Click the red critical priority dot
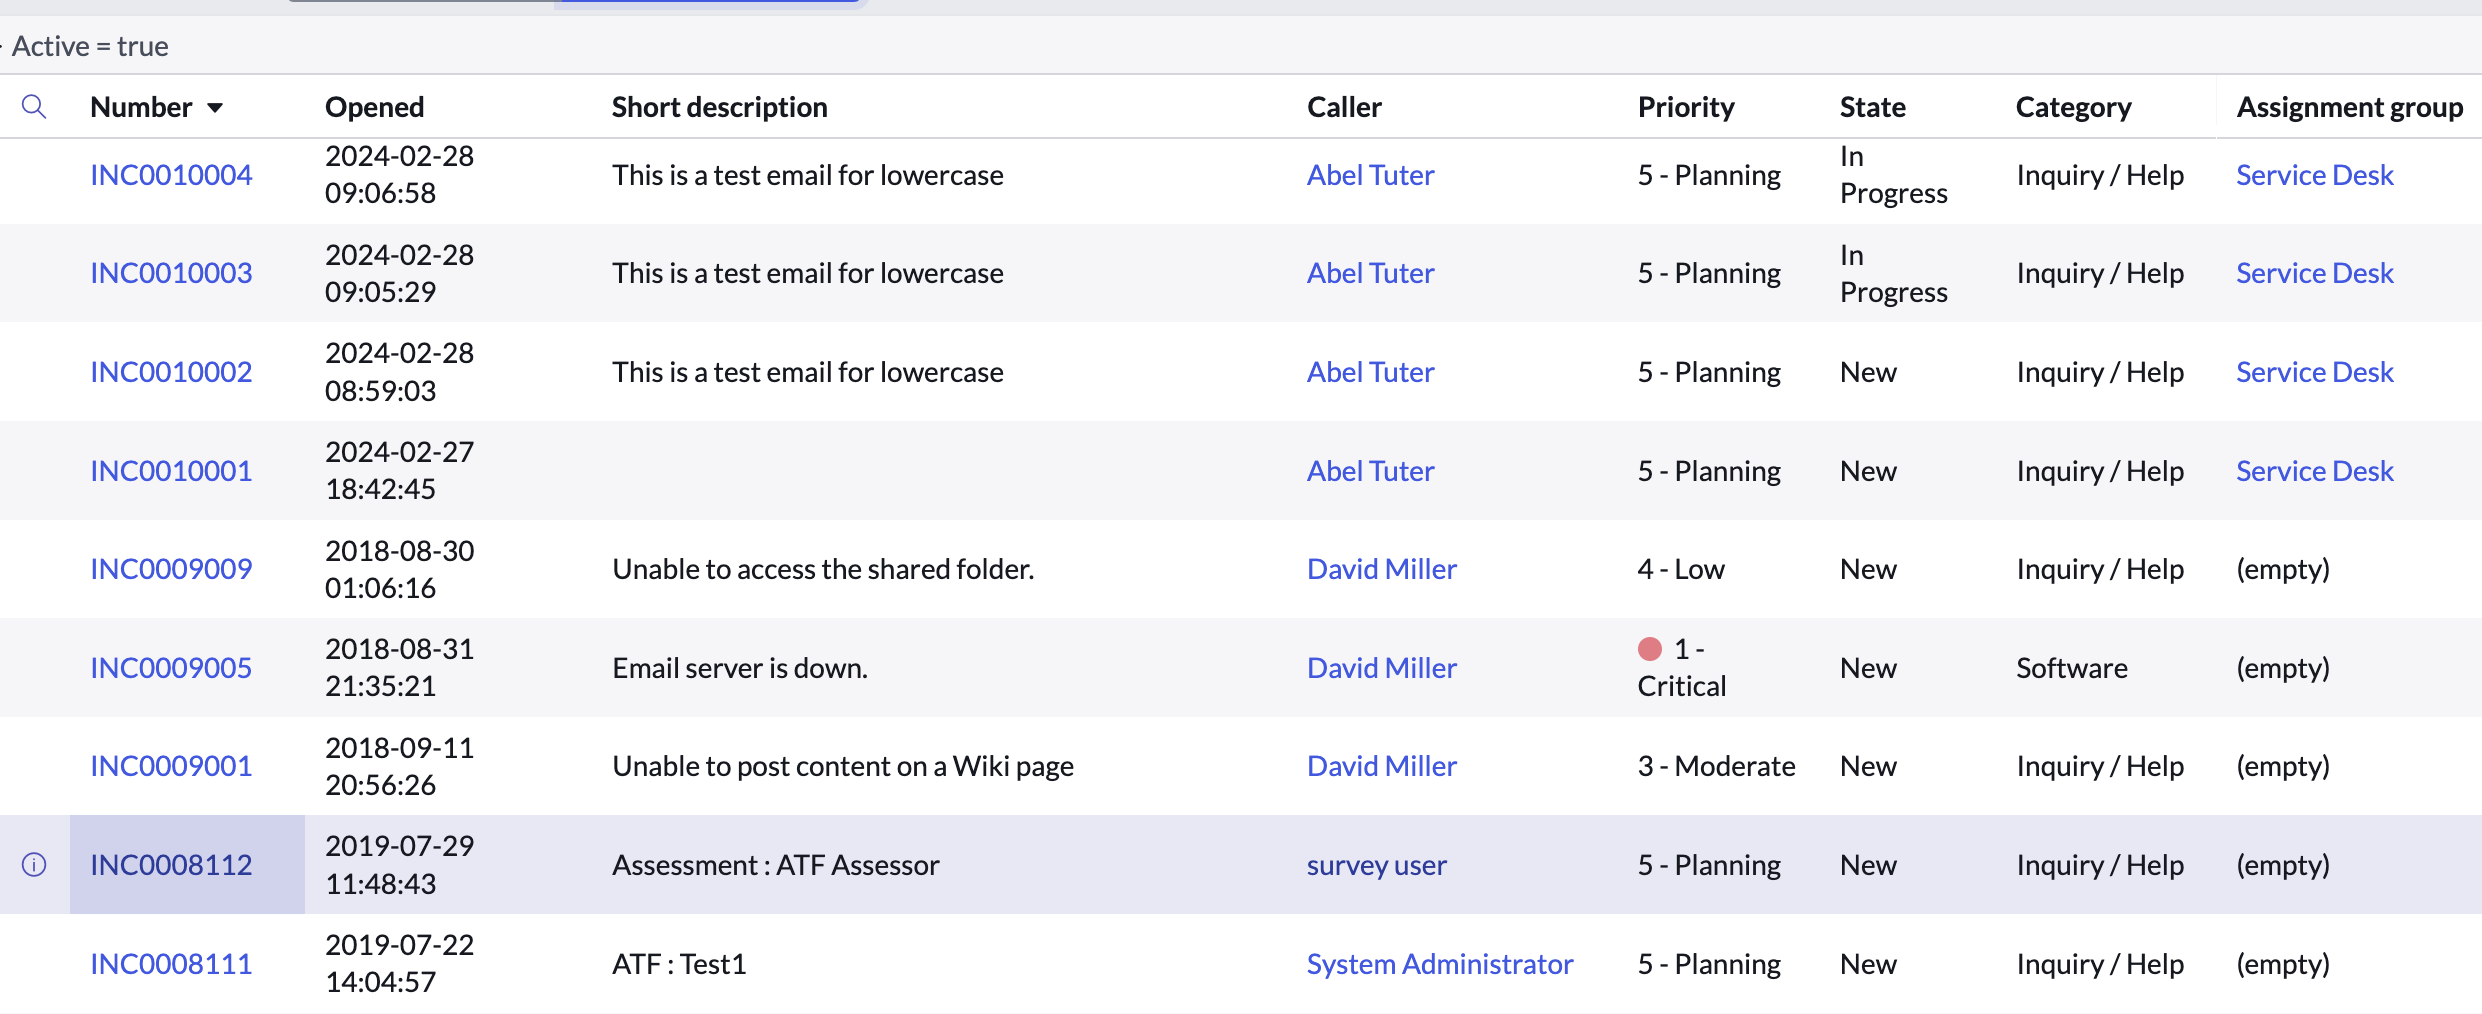The width and height of the screenshot is (2482, 1014). pyautogui.click(x=1650, y=649)
